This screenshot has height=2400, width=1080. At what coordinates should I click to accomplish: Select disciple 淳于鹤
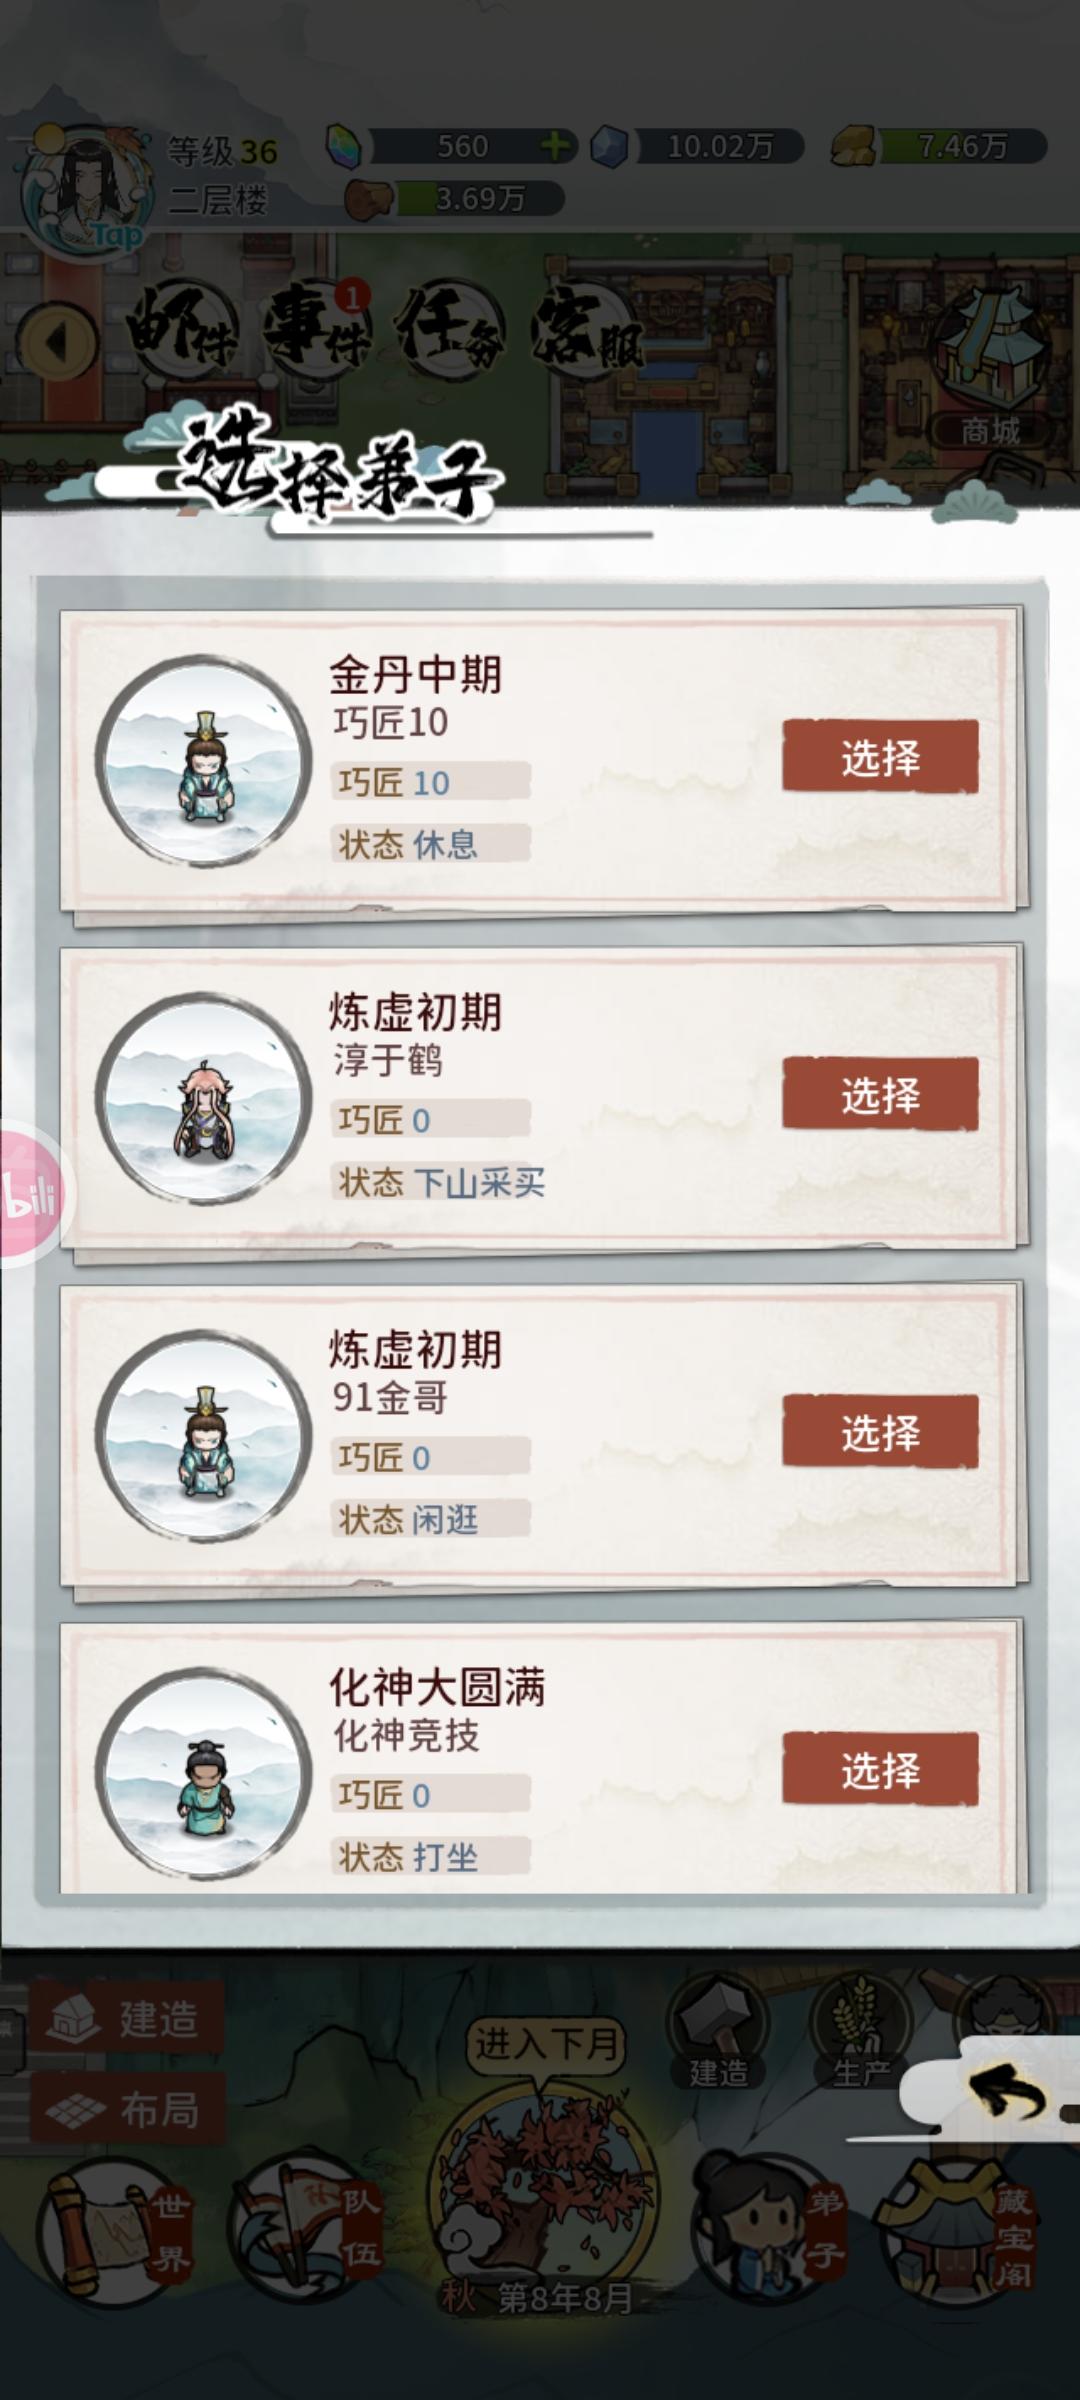click(x=880, y=1094)
